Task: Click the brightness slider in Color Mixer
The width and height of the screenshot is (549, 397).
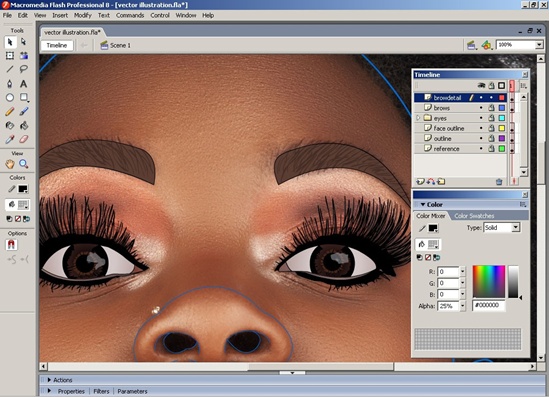Action: [x=513, y=281]
